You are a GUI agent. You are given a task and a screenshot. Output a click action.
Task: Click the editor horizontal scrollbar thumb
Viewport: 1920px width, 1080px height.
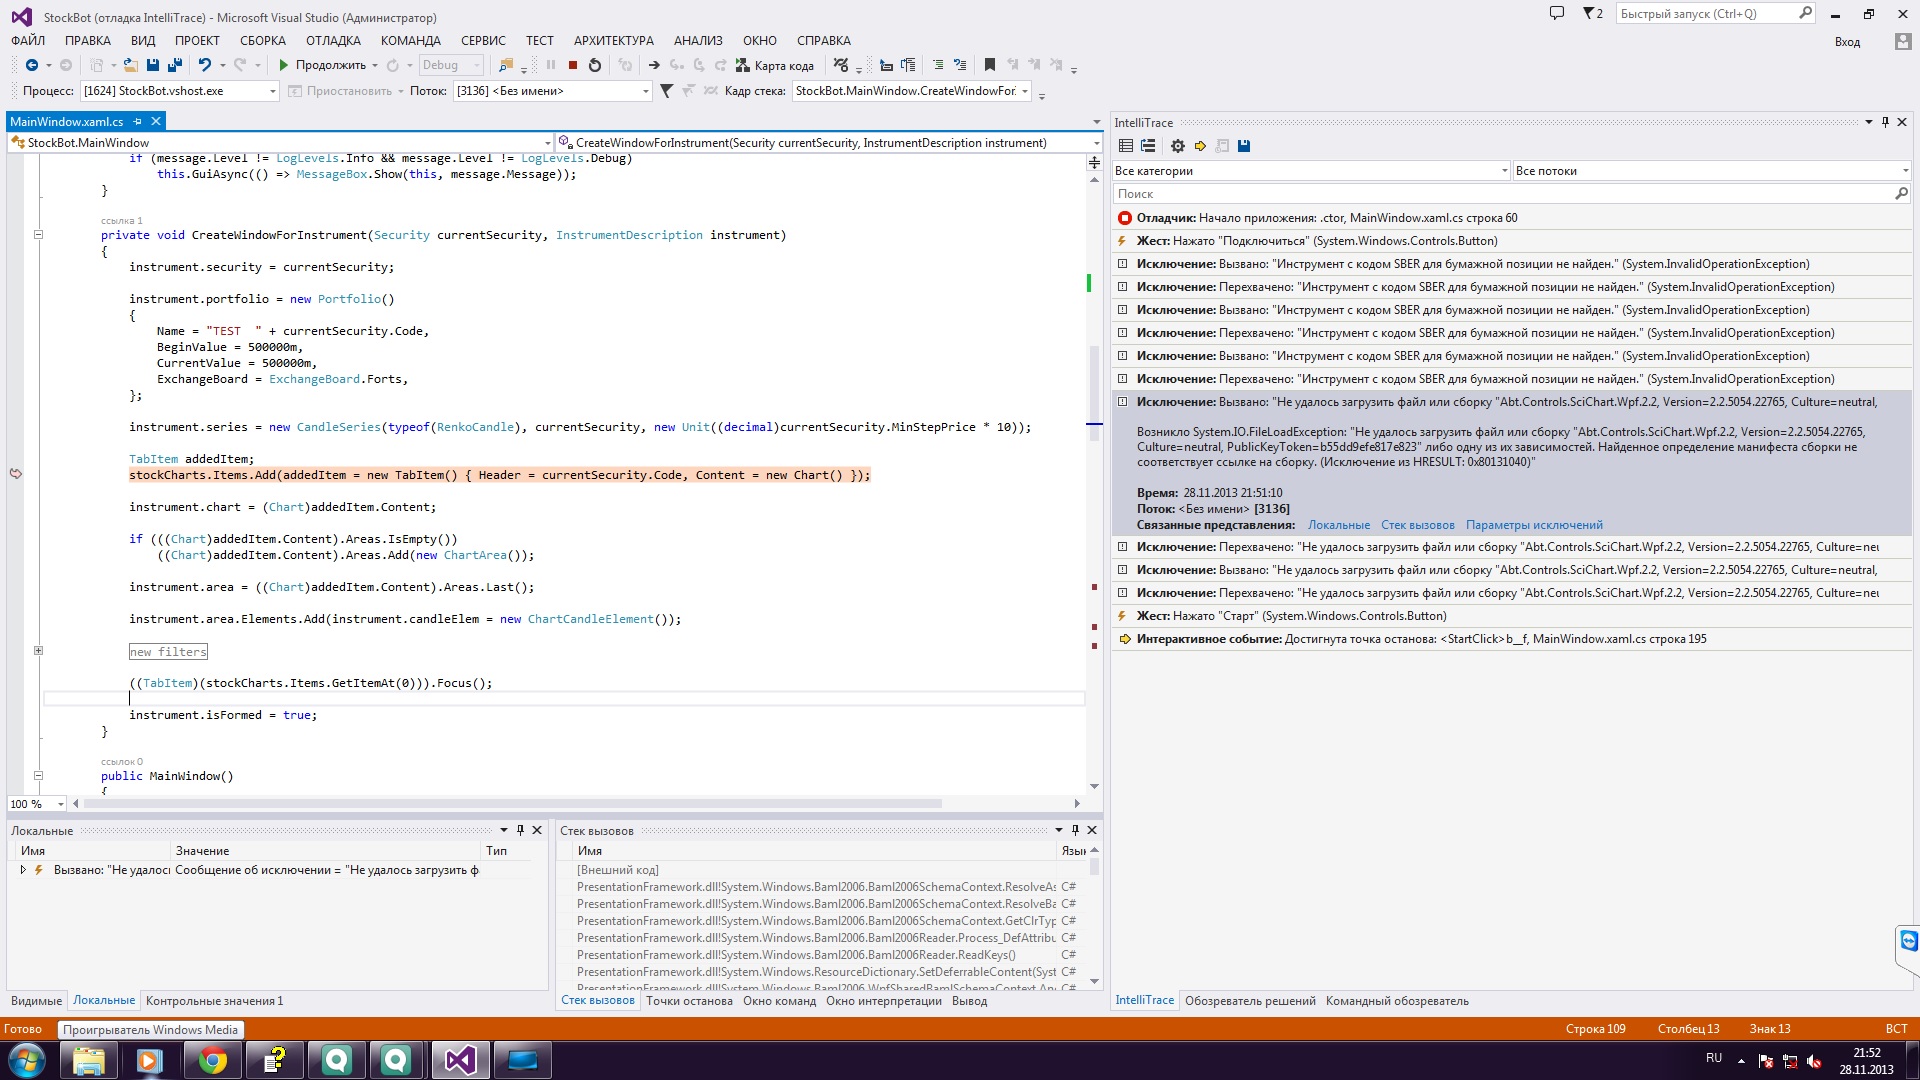pos(513,804)
